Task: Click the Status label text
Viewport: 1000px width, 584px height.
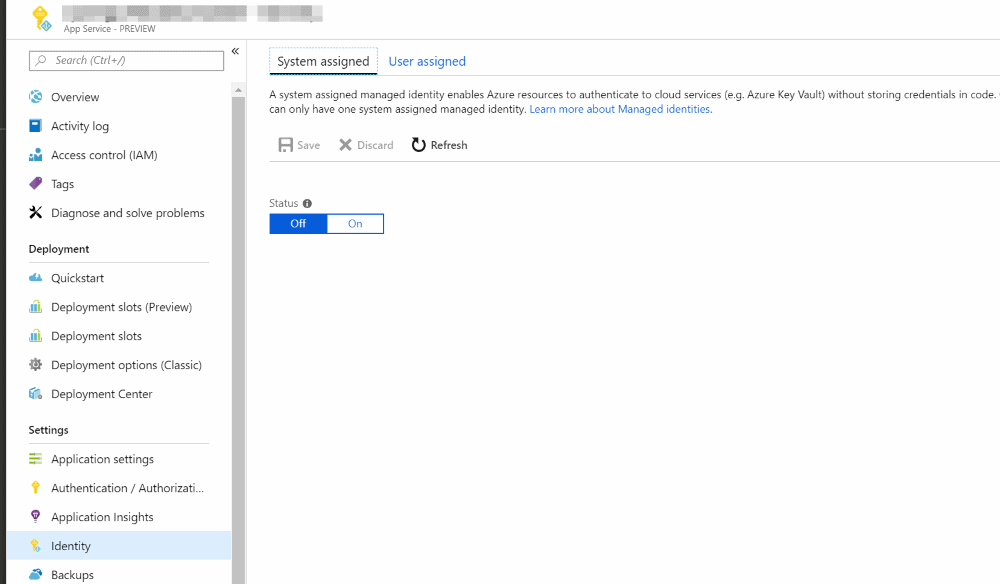Action: (283, 203)
